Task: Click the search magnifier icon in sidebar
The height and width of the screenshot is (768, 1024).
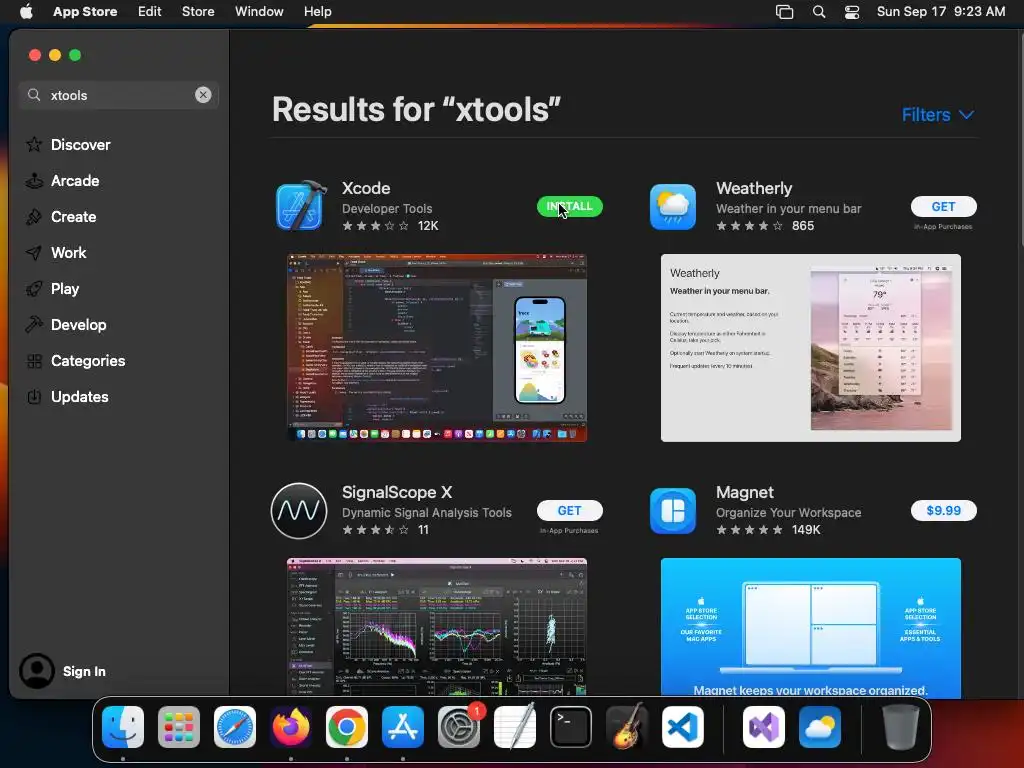Action: coord(34,95)
